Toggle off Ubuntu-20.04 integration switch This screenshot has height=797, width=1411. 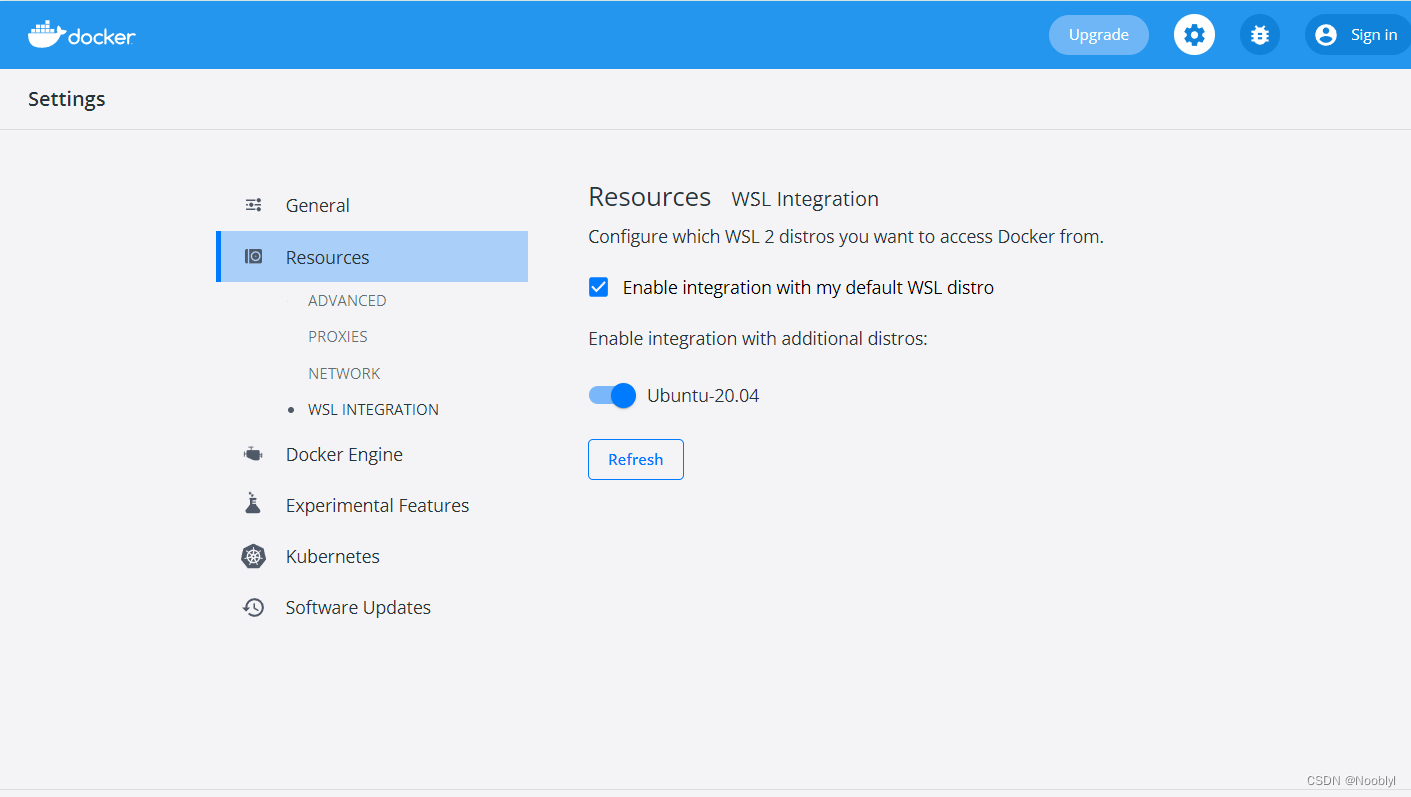pos(612,395)
